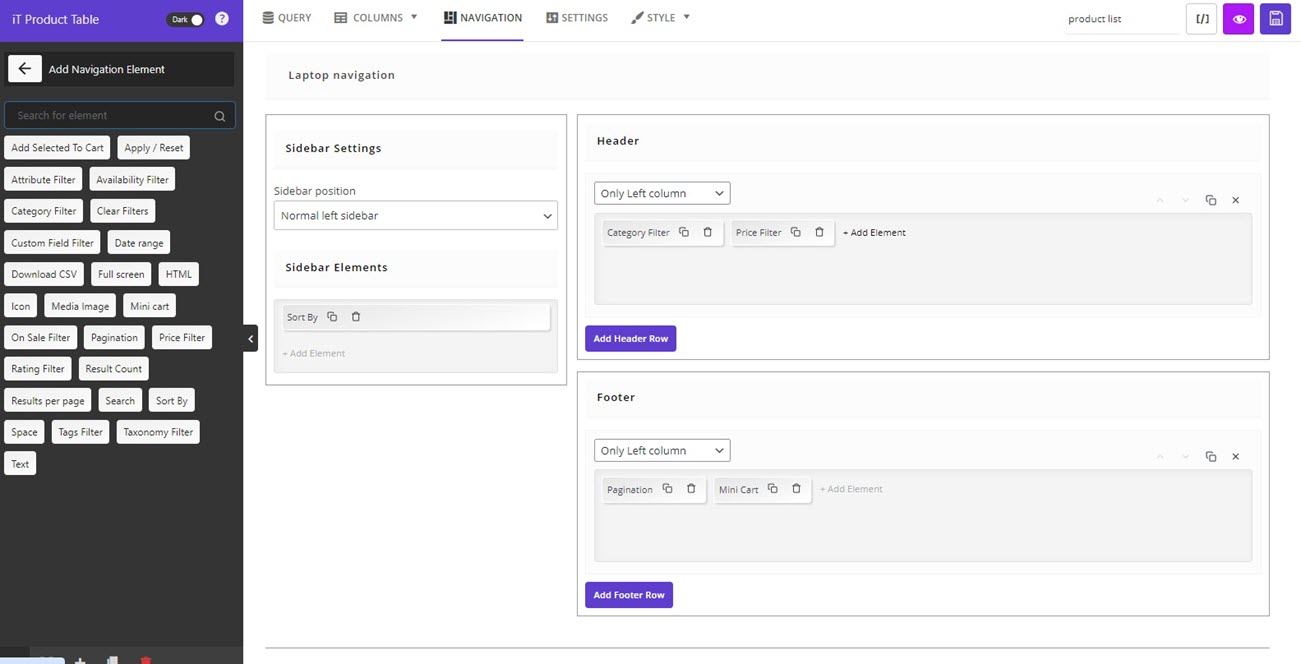Duplicate the Pagination footer chip

[x=667, y=489]
